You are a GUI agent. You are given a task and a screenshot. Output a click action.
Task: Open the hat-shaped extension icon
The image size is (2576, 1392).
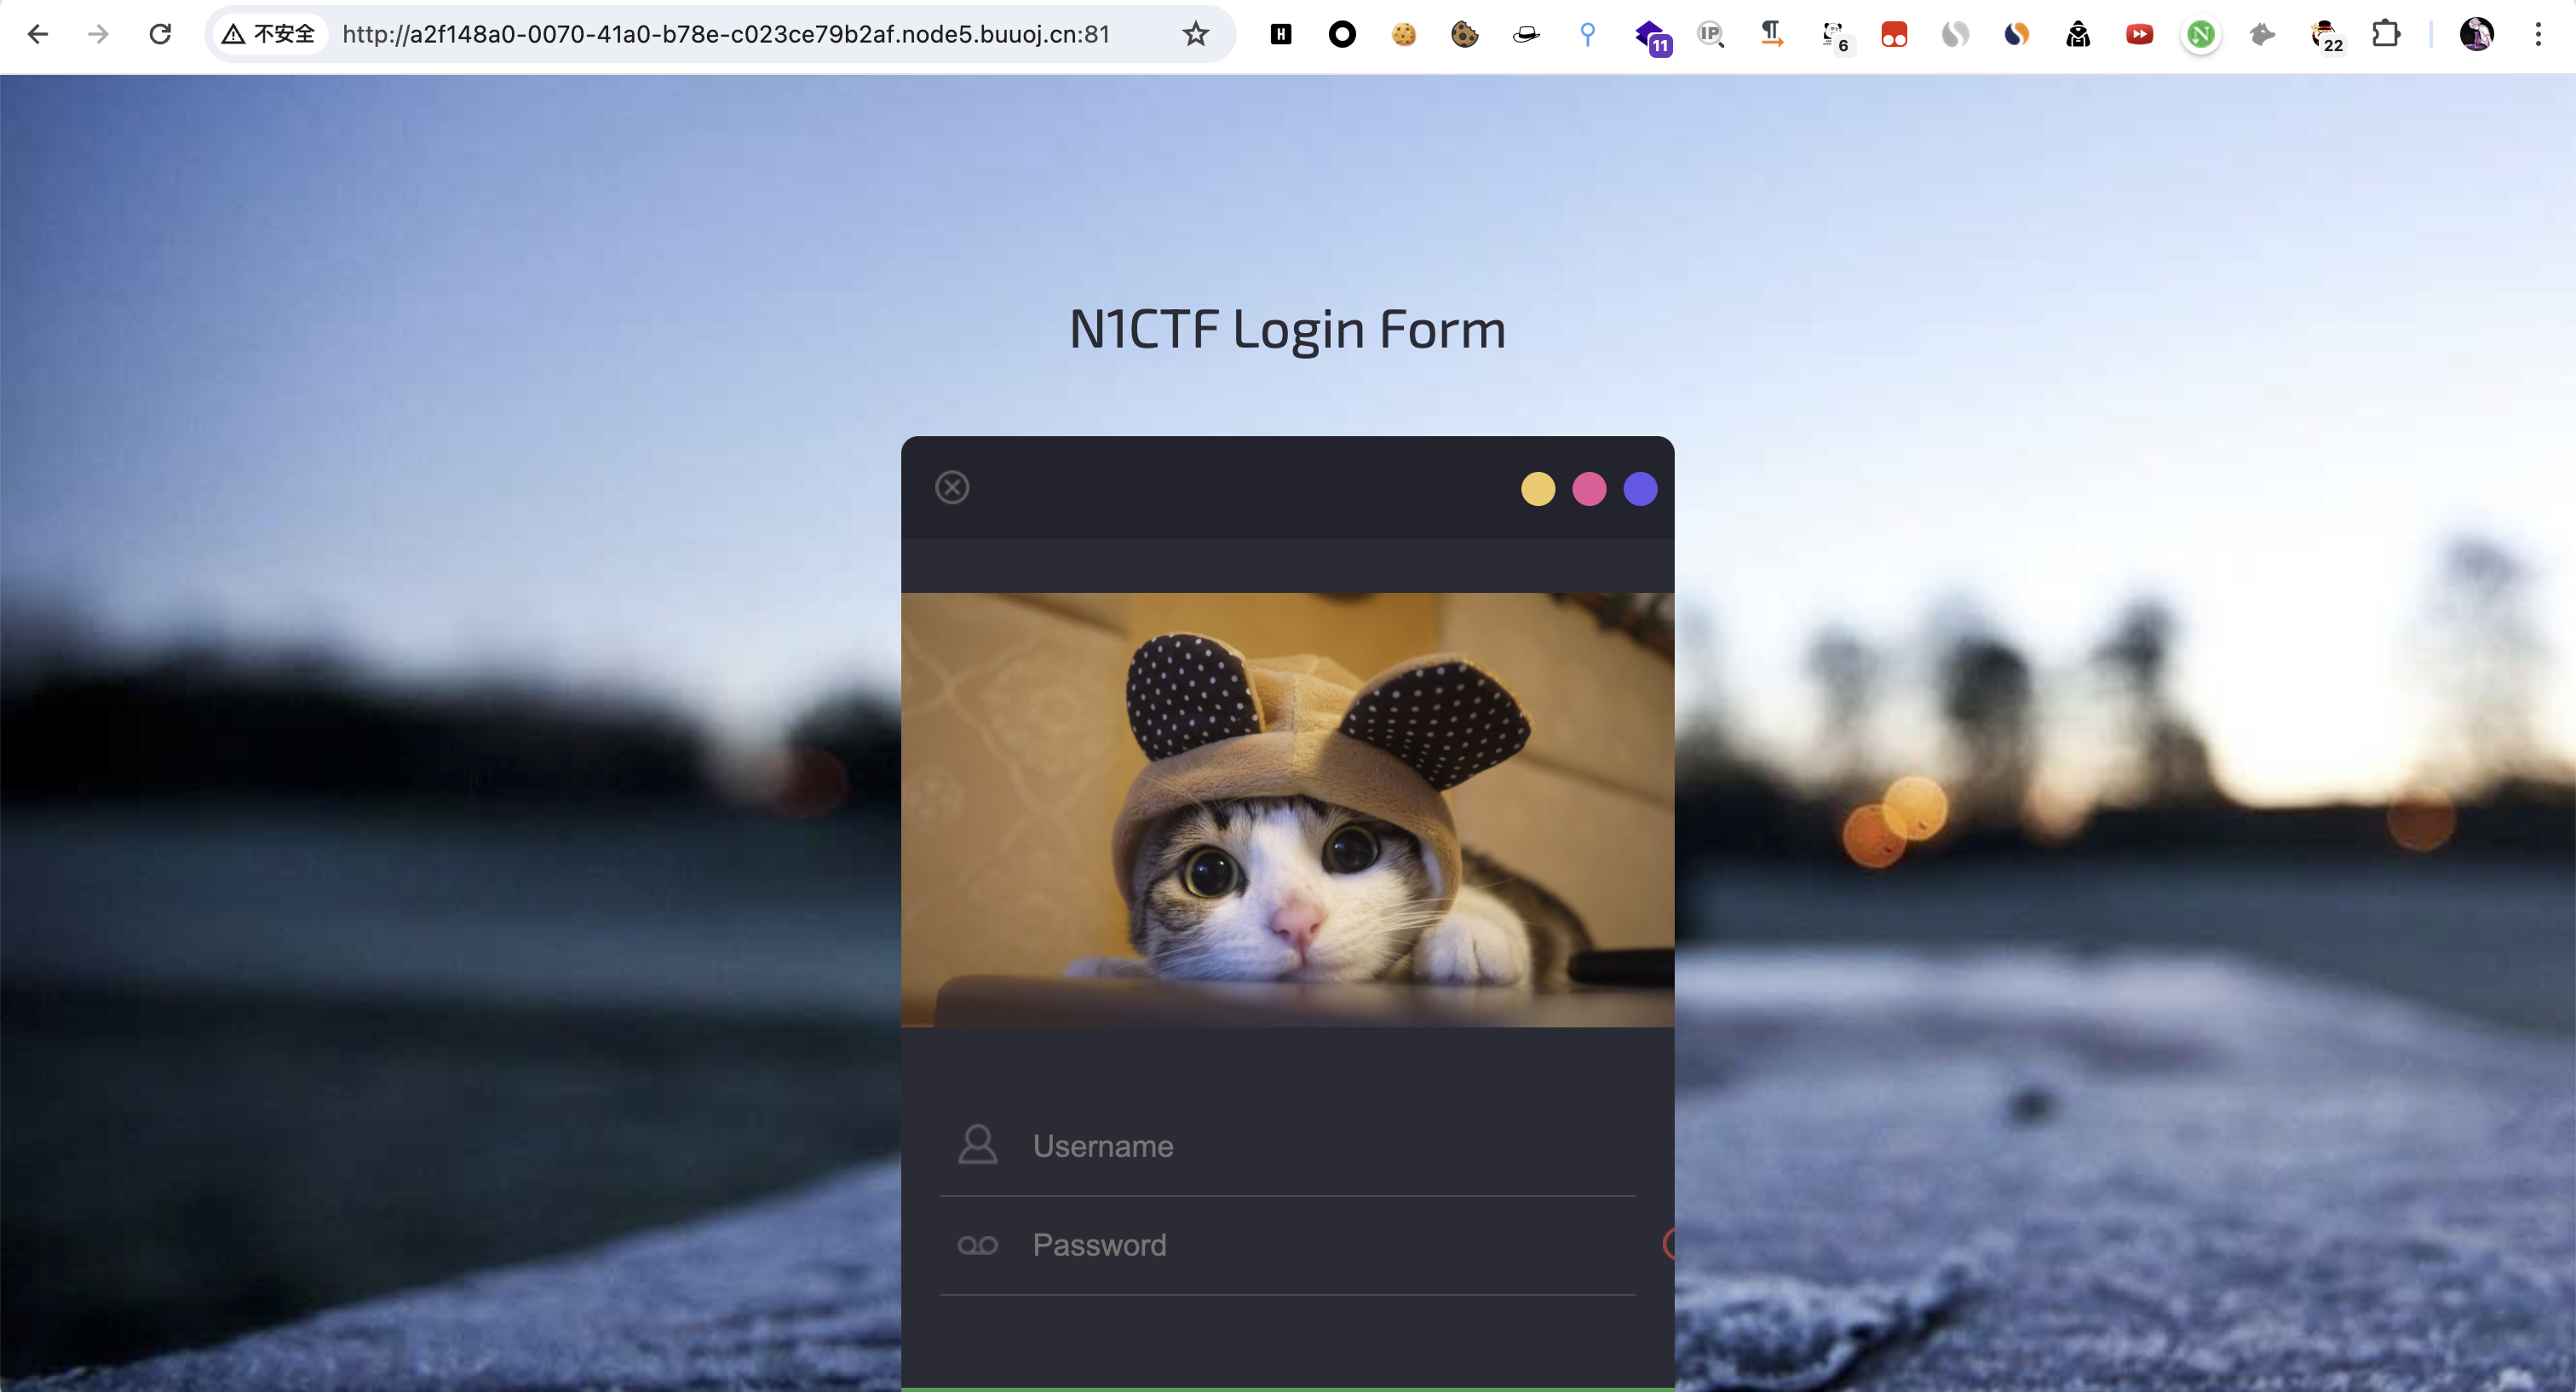1526,34
